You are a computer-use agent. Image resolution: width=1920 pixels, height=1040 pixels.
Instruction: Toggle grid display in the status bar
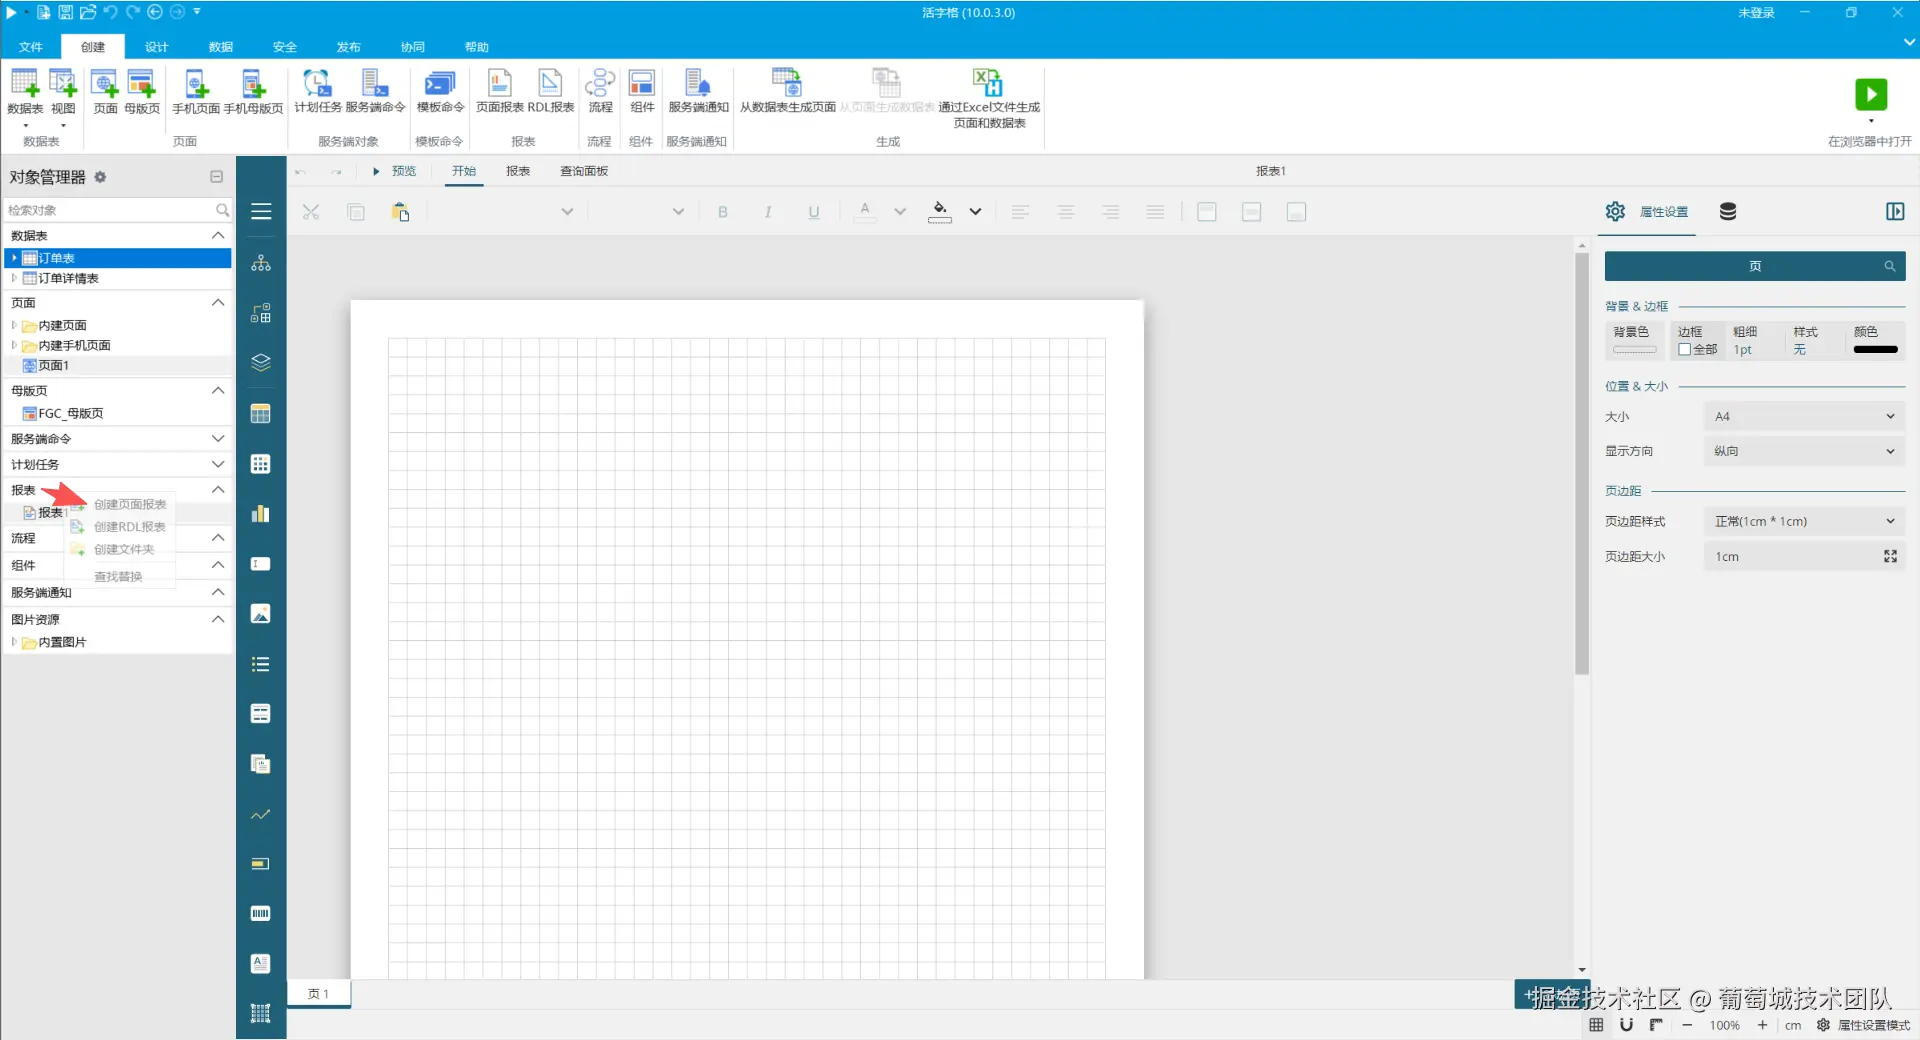[x=1596, y=1025]
